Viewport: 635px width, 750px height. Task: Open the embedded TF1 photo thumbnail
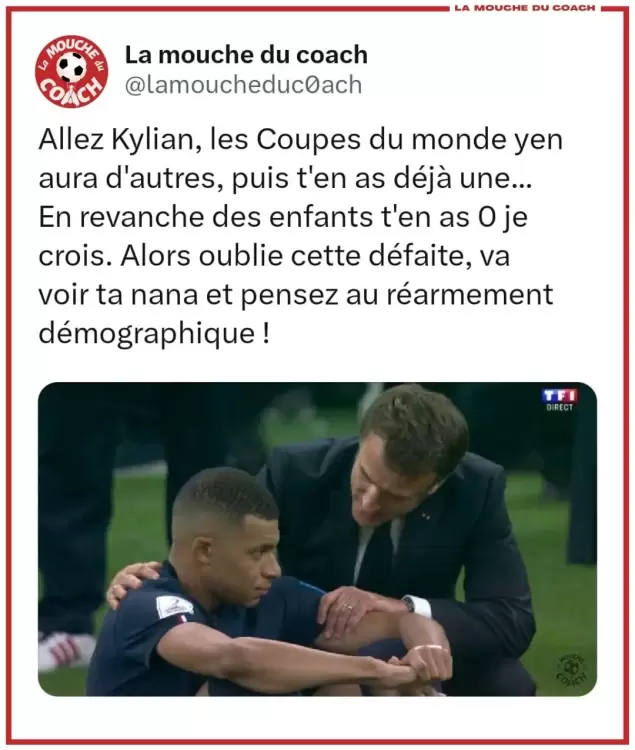318,539
